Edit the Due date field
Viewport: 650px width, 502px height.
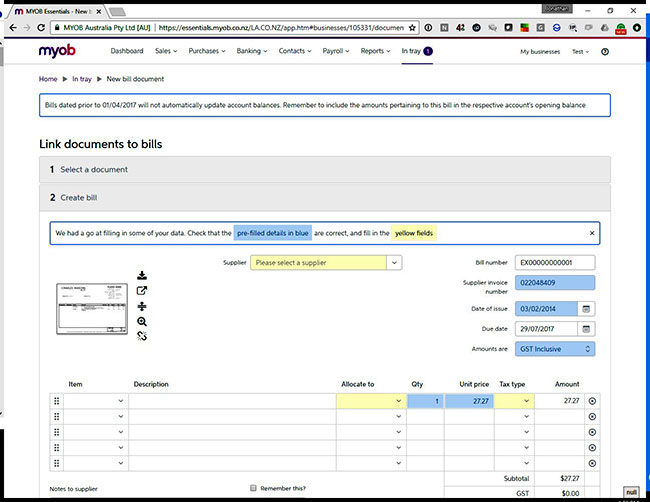[x=546, y=329]
